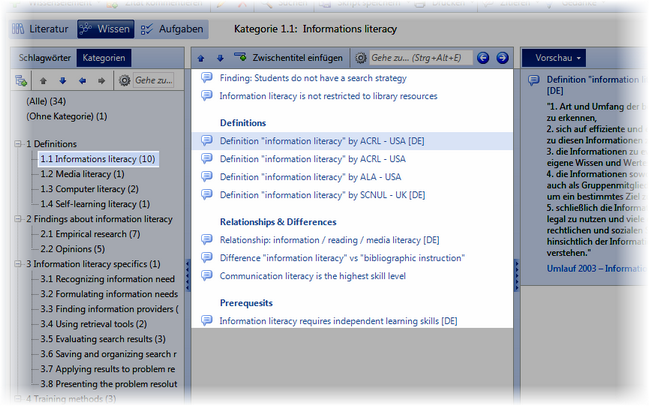Select the Definitions subheading
The image size is (649, 406).
point(243,123)
